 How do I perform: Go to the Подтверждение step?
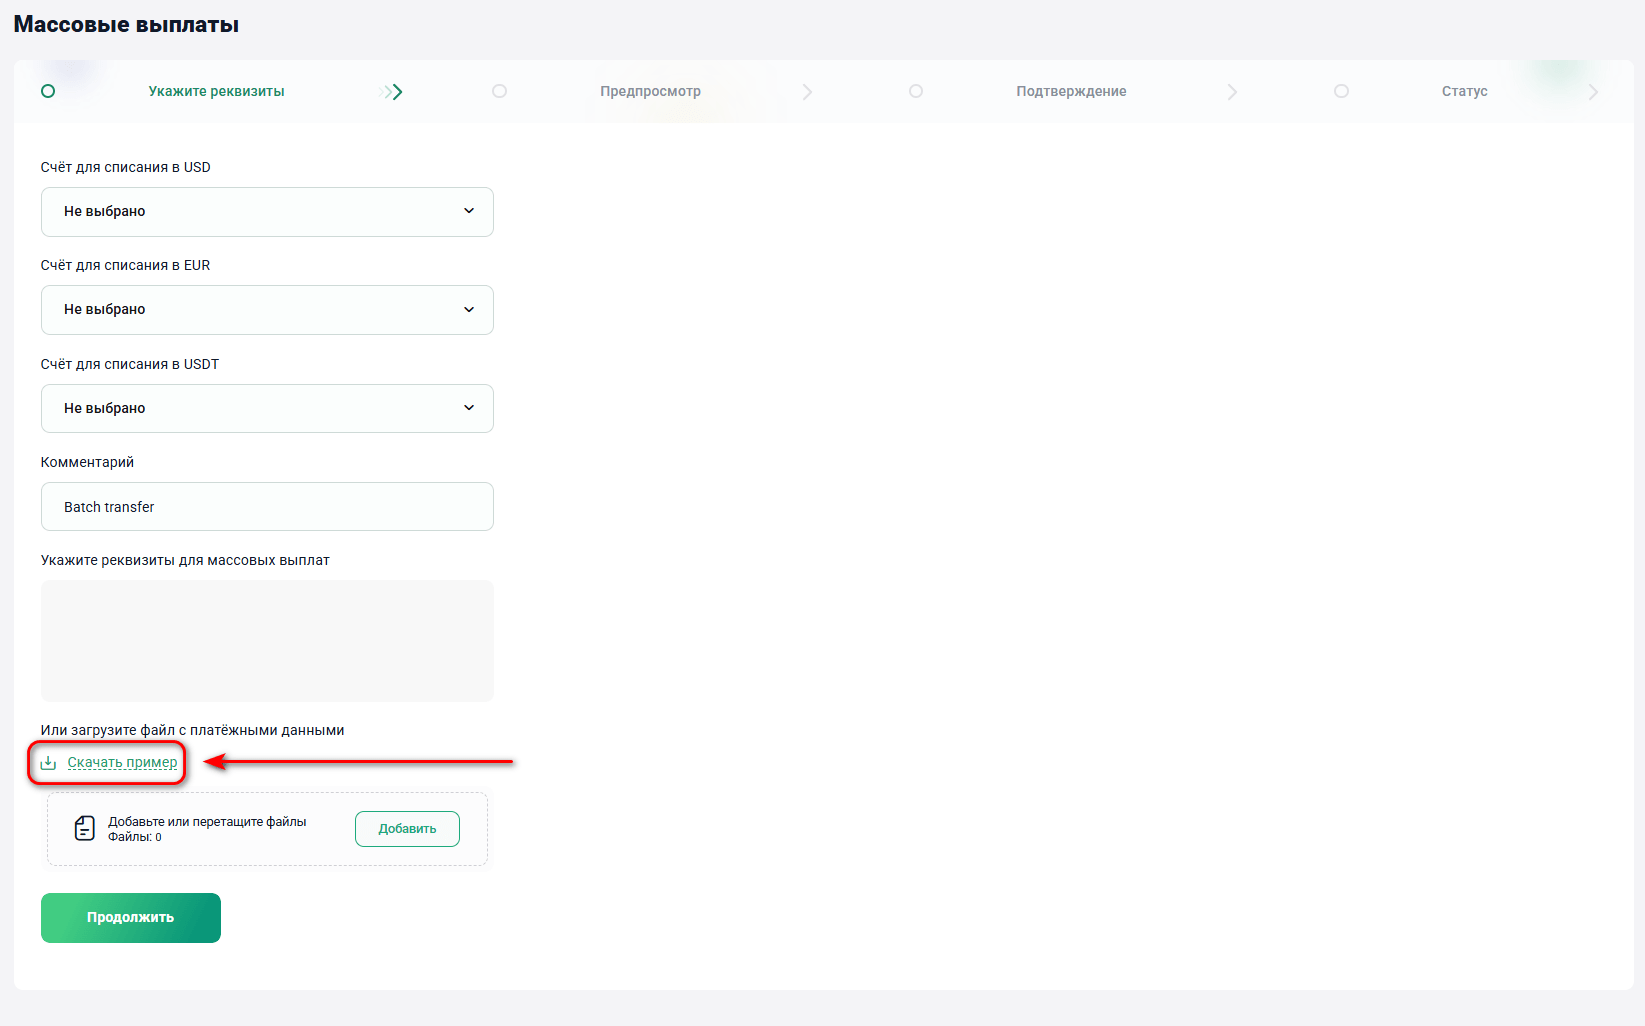coord(1071,91)
